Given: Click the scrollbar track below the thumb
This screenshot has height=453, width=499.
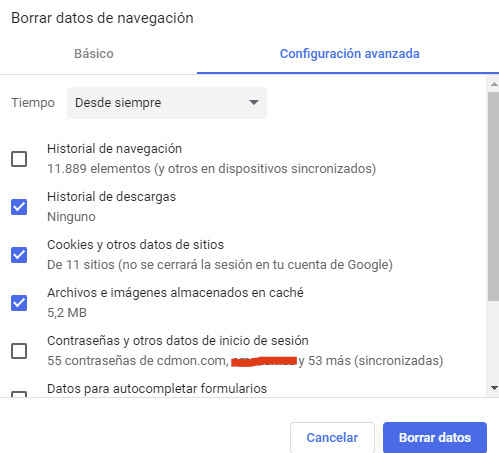Looking at the screenshot, I should [x=494, y=342].
